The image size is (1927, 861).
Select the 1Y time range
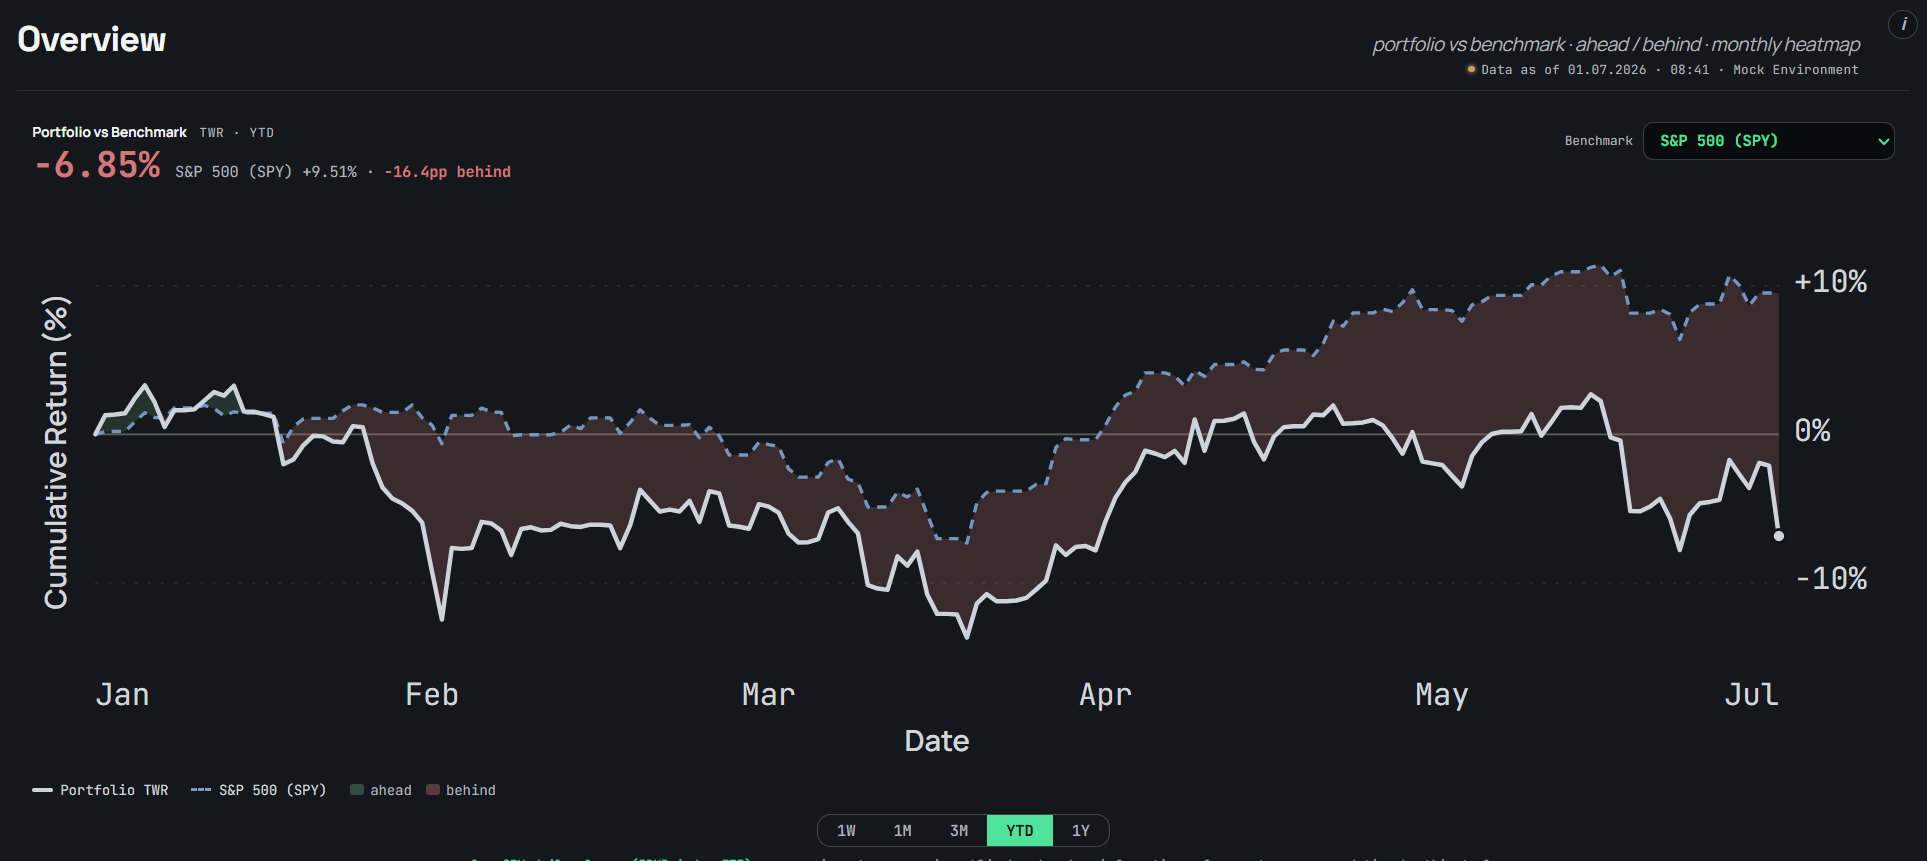tap(1080, 830)
